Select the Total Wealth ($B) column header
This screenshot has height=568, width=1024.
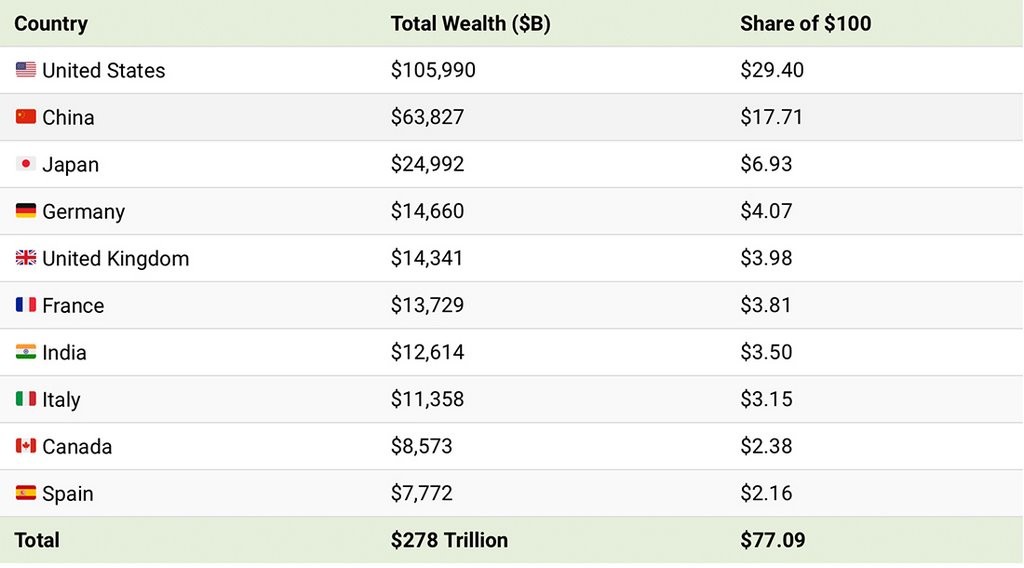coord(470,23)
